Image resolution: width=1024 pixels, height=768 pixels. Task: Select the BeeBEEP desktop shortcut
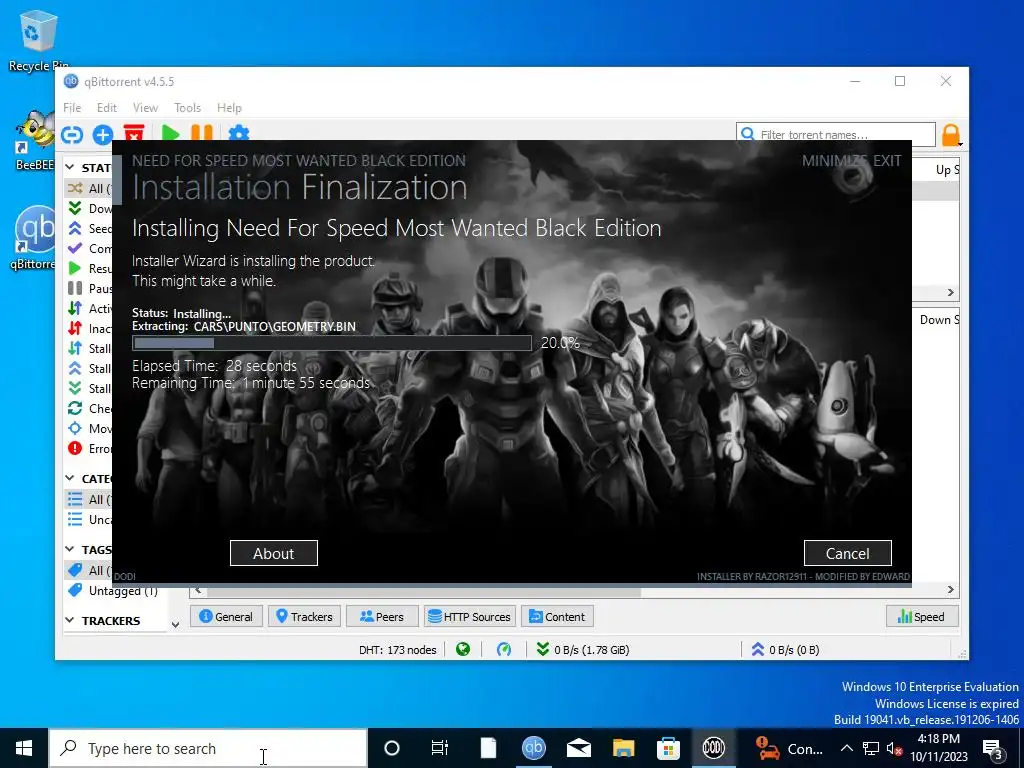(34, 139)
